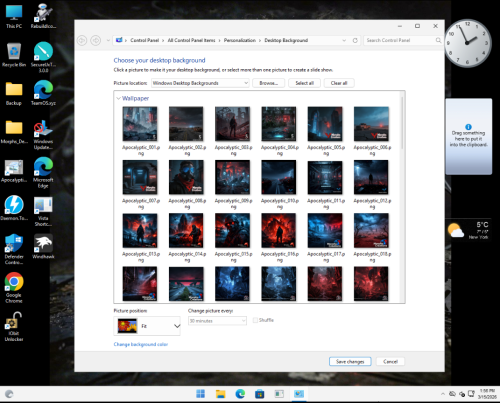Cancel the background changes

390,362
